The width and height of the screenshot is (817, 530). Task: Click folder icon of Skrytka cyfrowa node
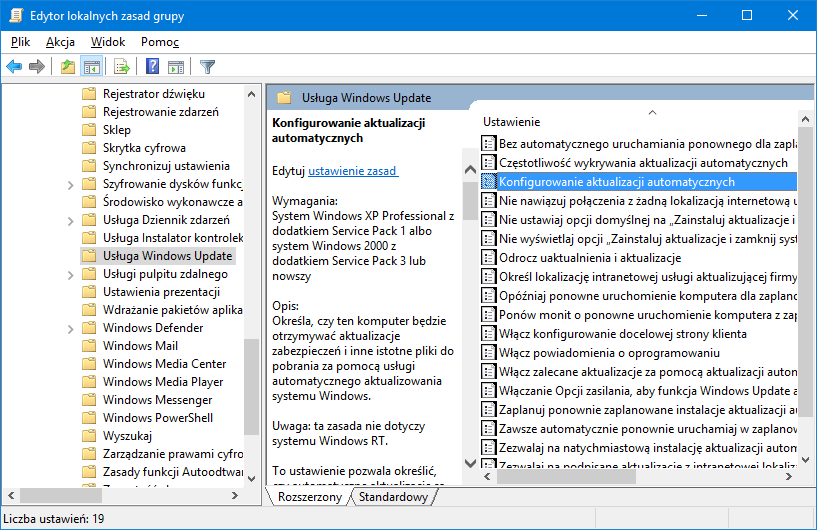[x=89, y=147]
